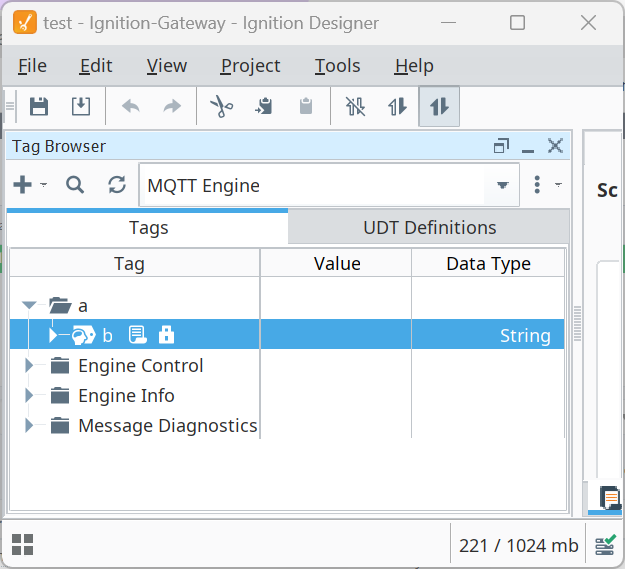Click the Update project download icon
Image resolution: width=625 pixels, height=569 pixels.
pos(81,106)
